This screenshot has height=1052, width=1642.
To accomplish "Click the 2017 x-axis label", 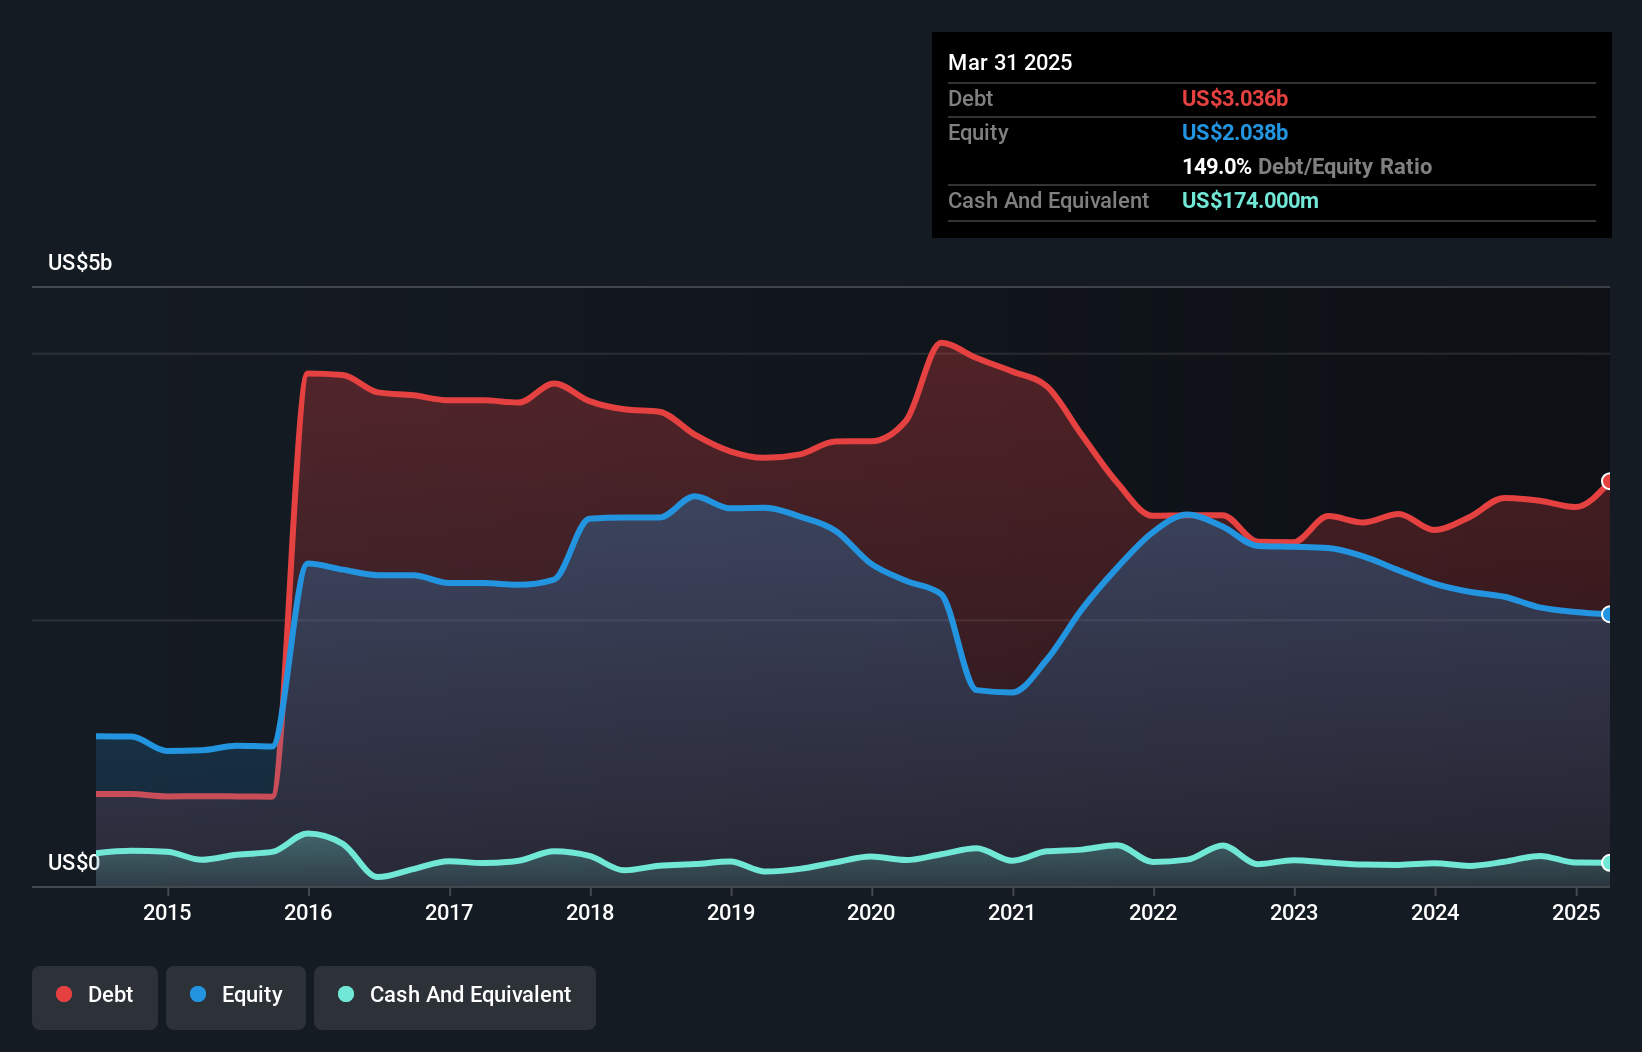I will point(449,912).
